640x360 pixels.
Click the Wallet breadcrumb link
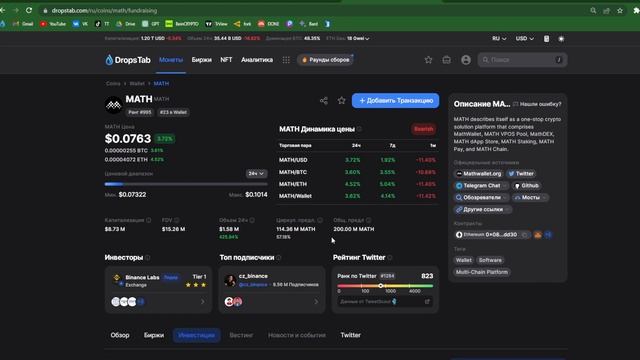[x=137, y=83]
